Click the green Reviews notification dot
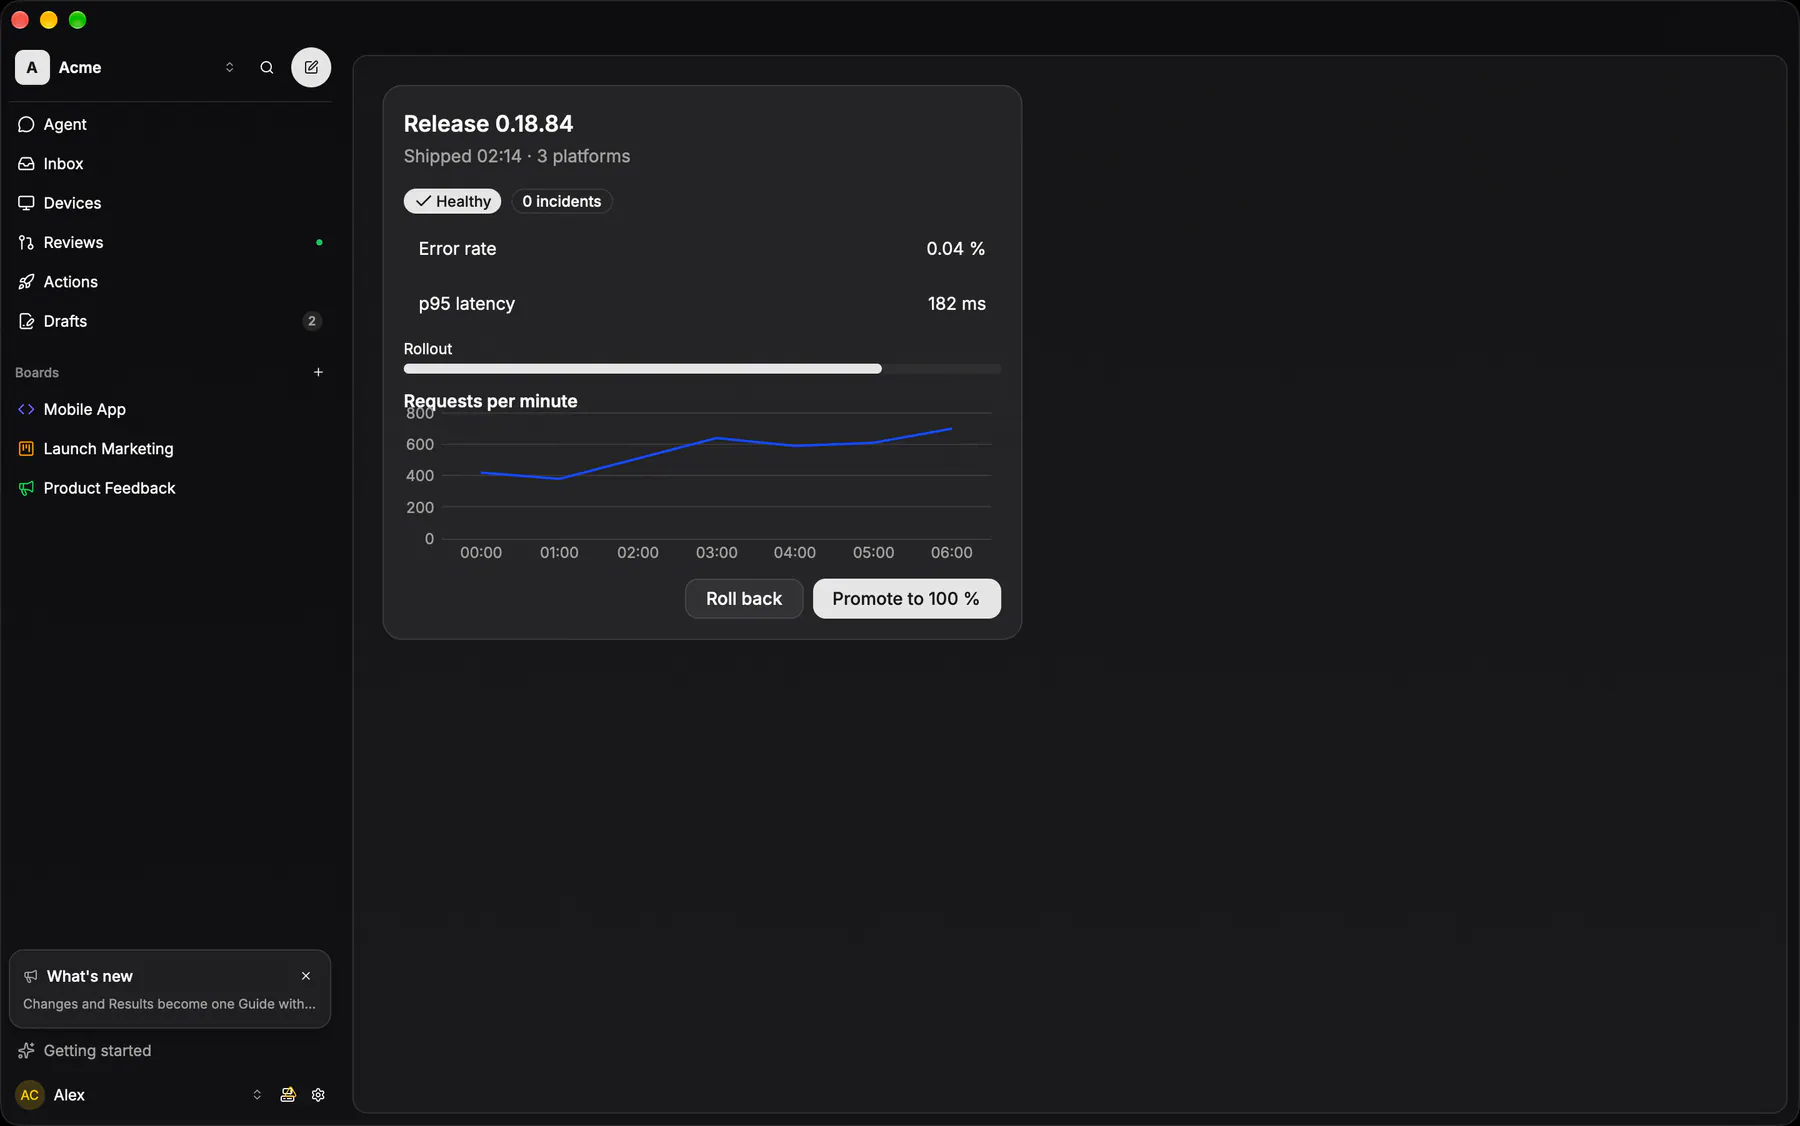 click(x=319, y=242)
